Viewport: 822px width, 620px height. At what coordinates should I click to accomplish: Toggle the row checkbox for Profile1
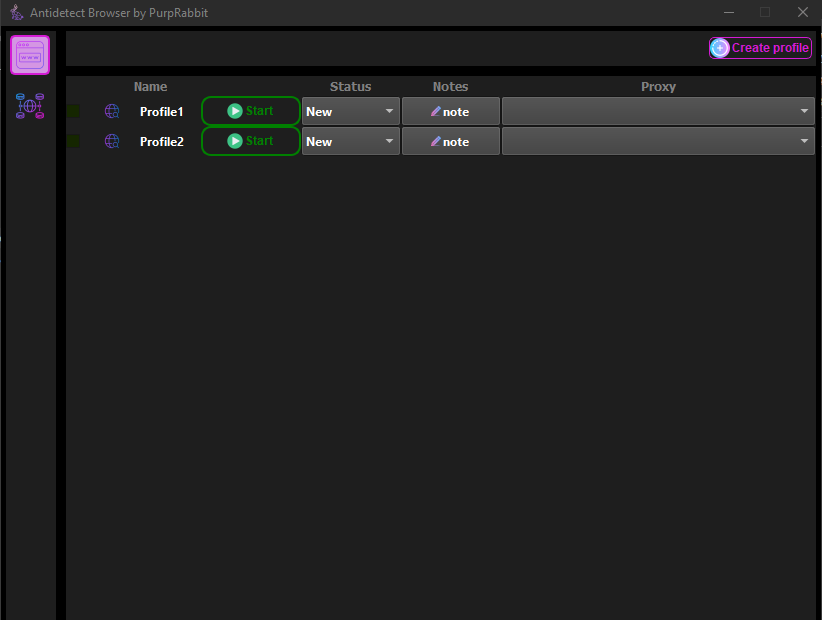(x=73, y=111)
